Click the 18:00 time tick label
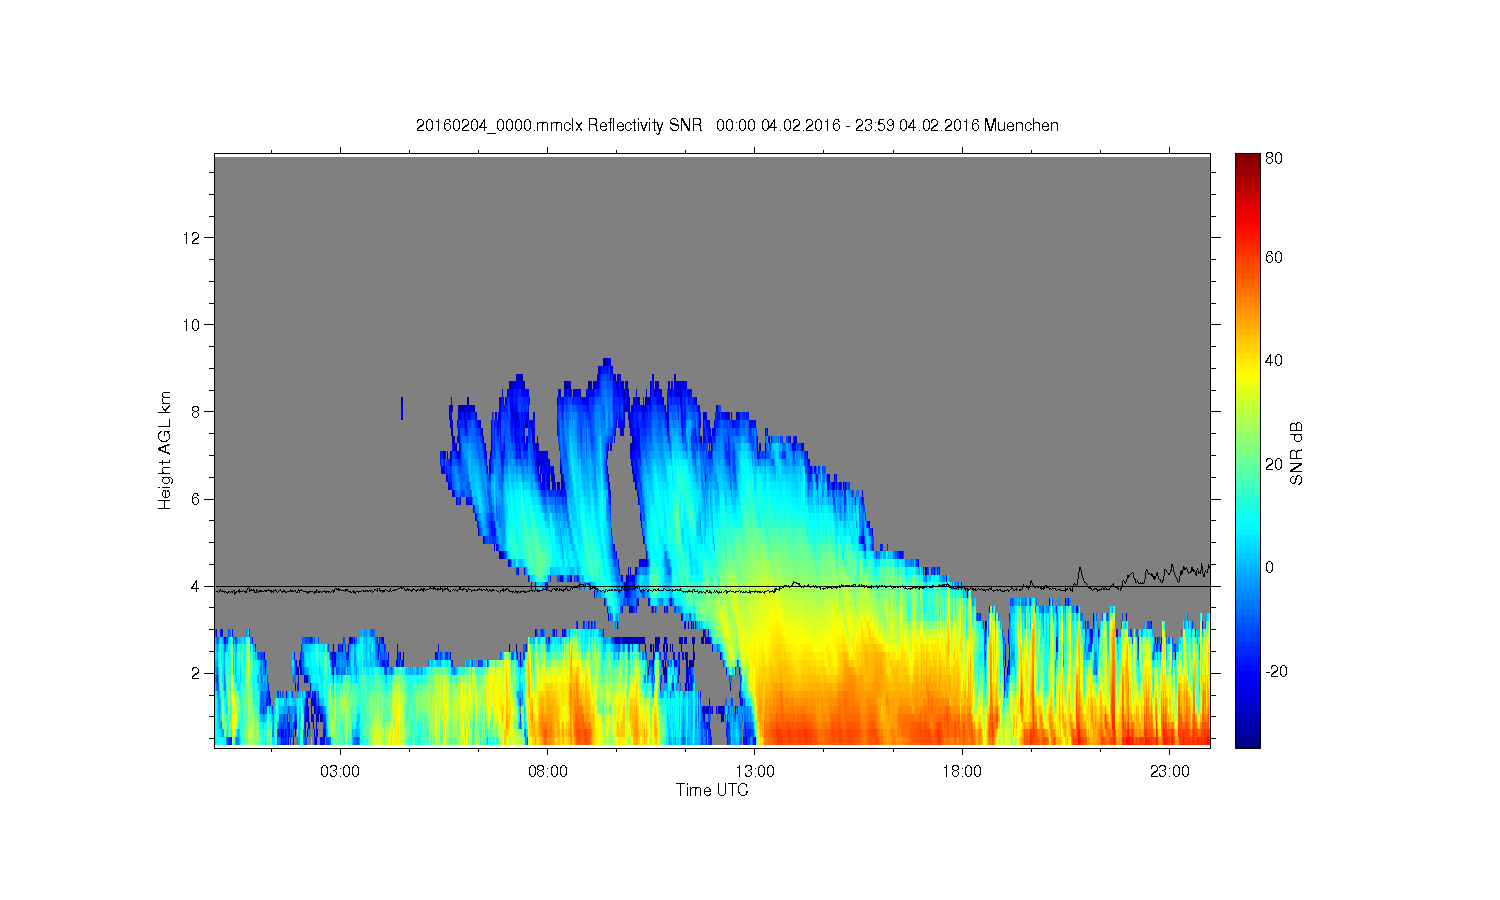 [963, 772]
